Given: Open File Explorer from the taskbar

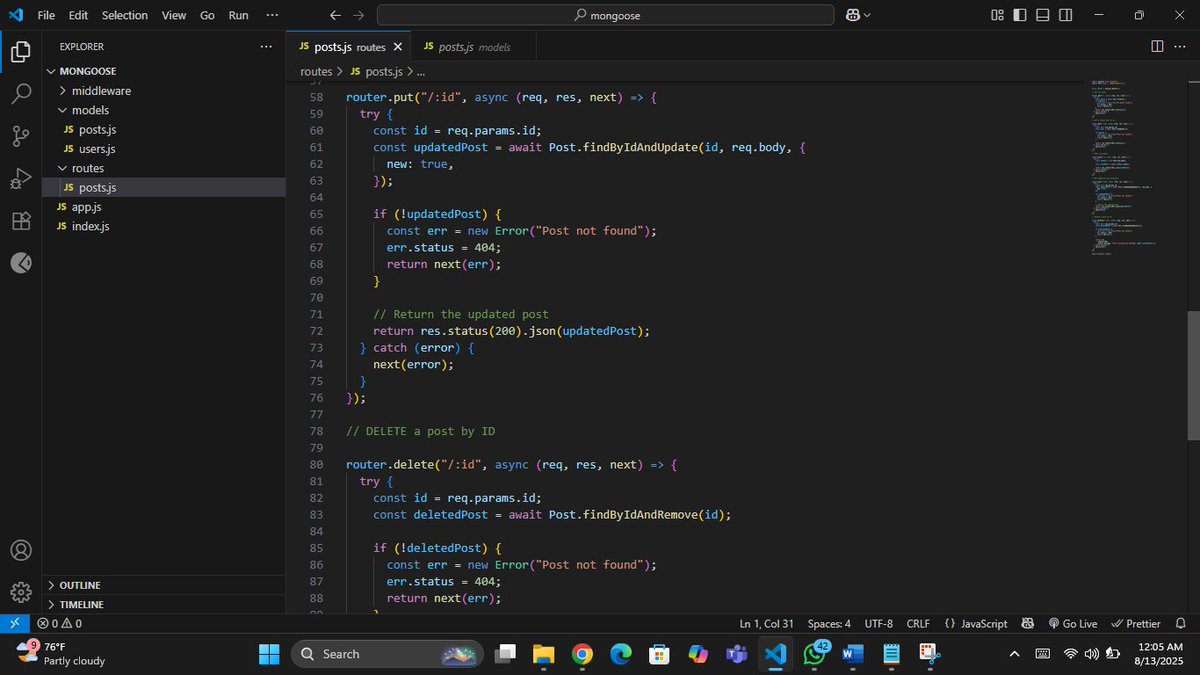Looking at the screenshot, I should tap(543, 654).
